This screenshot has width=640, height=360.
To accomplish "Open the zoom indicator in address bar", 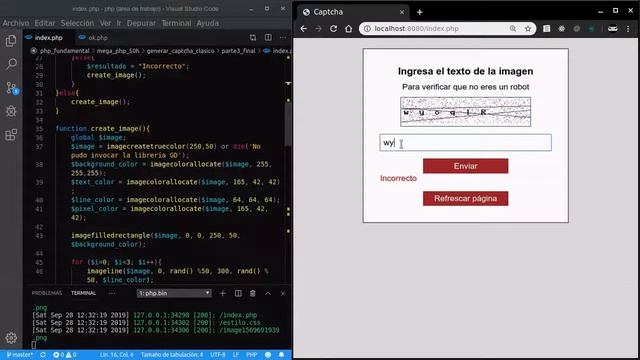I will coord(513,29).
